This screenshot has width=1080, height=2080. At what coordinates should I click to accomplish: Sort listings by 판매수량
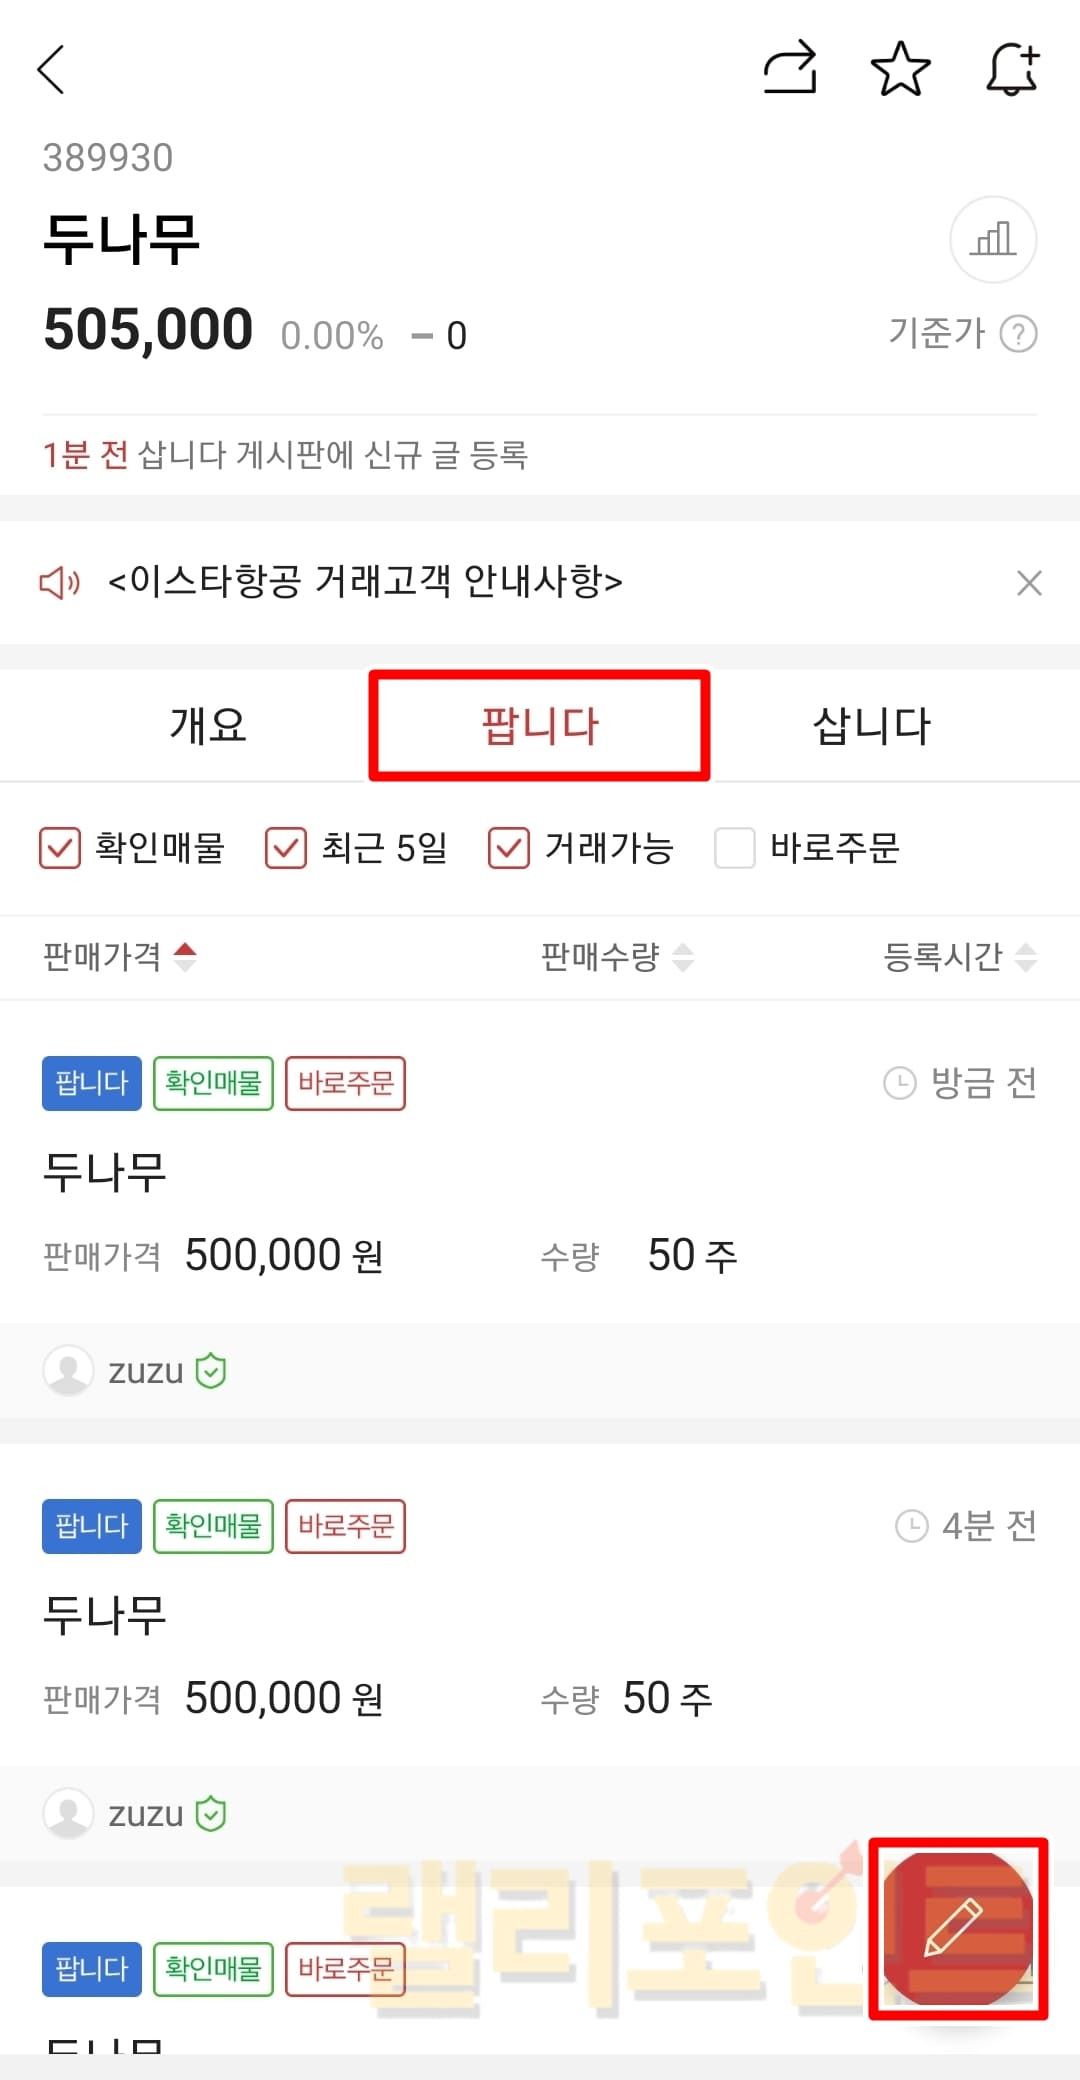click(616, 957)
